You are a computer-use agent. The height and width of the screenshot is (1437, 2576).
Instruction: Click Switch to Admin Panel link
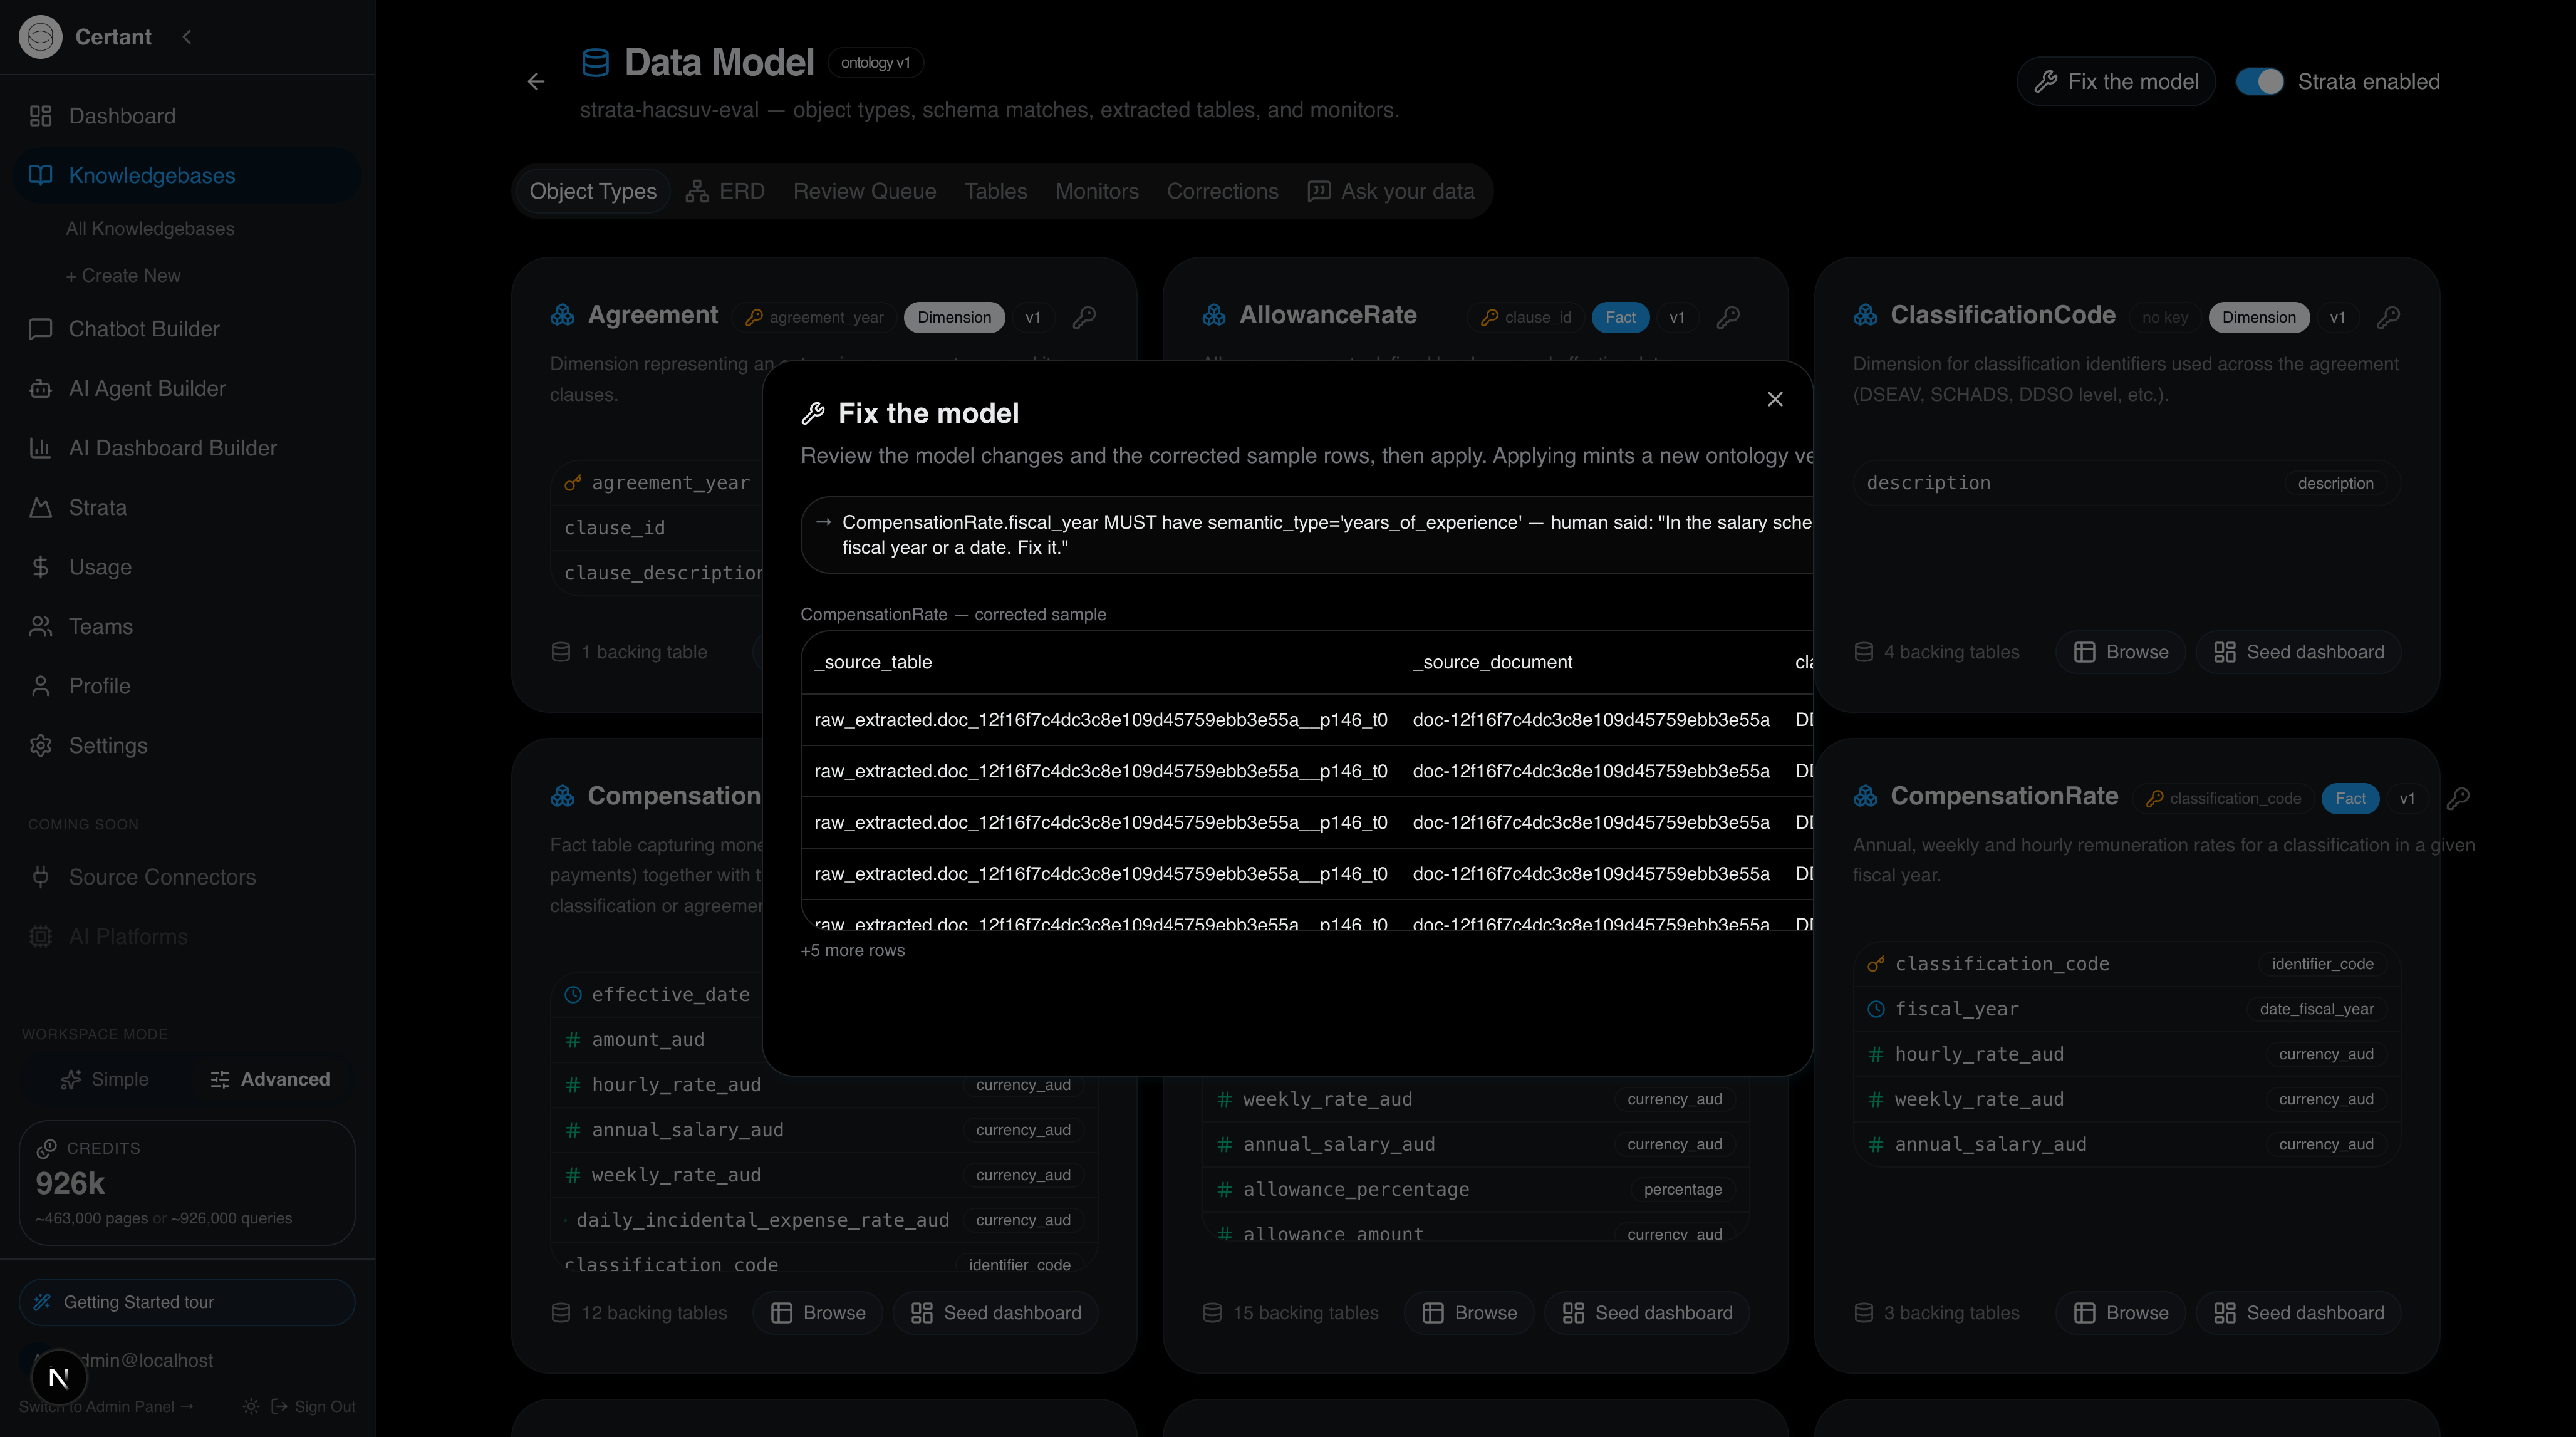[x=106, y=1406]
